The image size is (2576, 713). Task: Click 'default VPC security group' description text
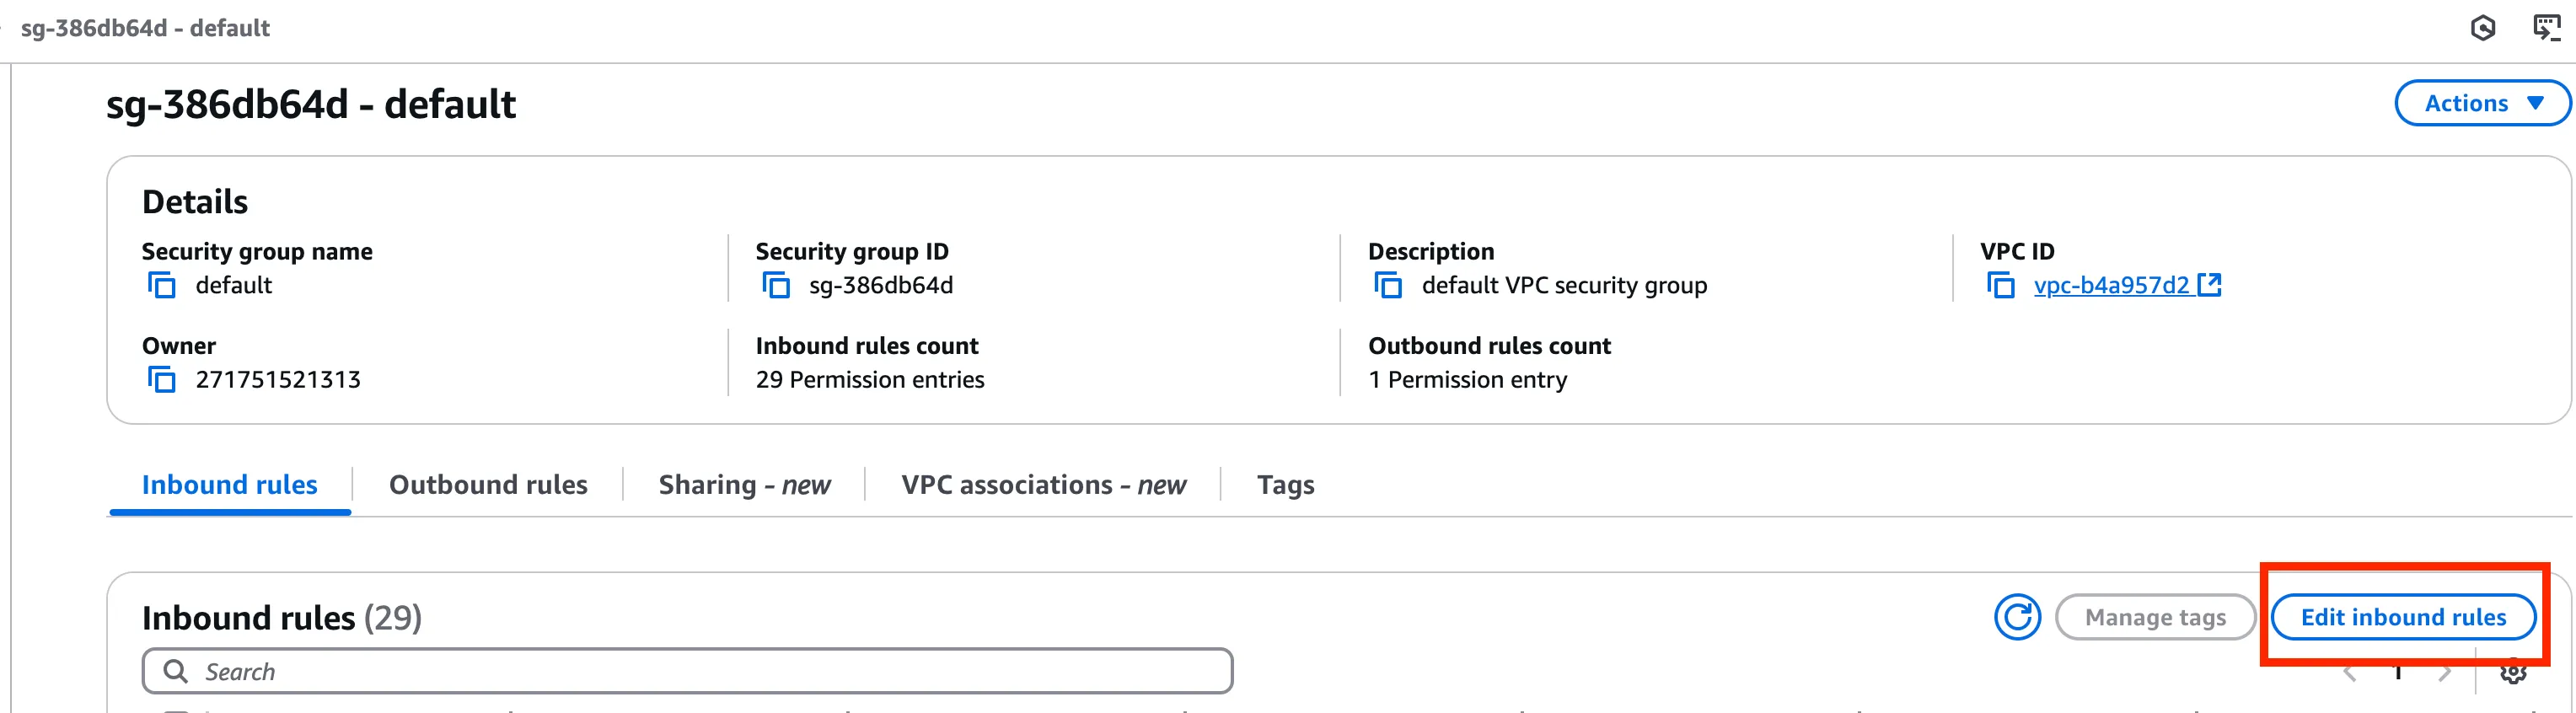click(x=1564, y=286)
